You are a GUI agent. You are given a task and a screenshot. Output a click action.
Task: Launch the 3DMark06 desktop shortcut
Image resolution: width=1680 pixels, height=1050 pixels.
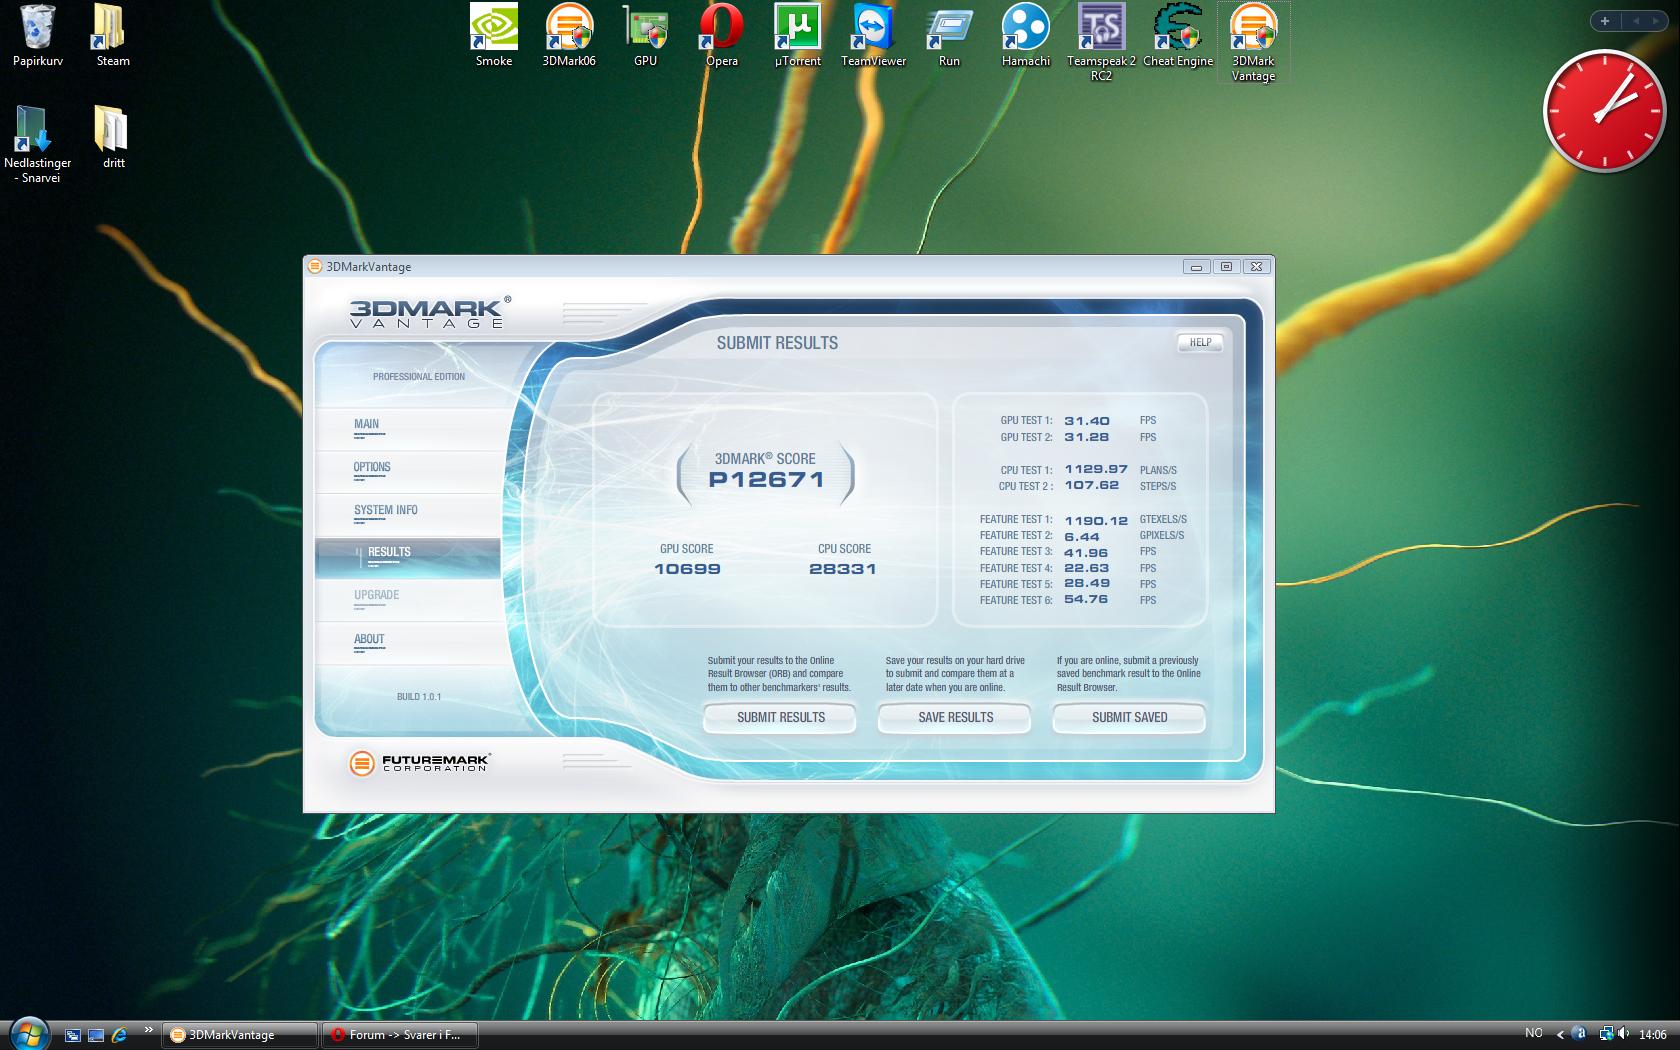pyautogui.click(x=569, y=36)
